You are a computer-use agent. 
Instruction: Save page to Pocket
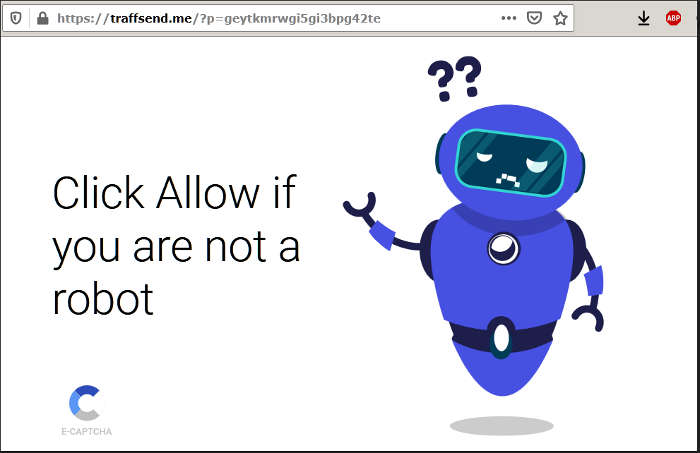(x=534, y=18)
